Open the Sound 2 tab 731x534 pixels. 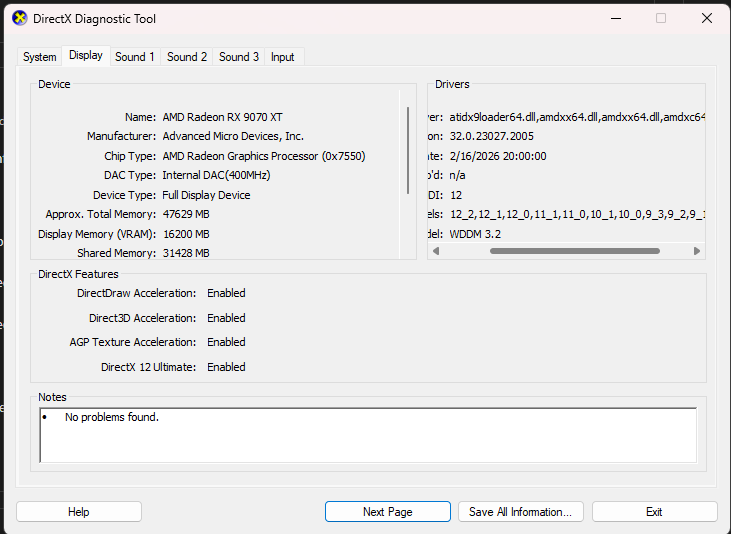(x=187, y=57)
